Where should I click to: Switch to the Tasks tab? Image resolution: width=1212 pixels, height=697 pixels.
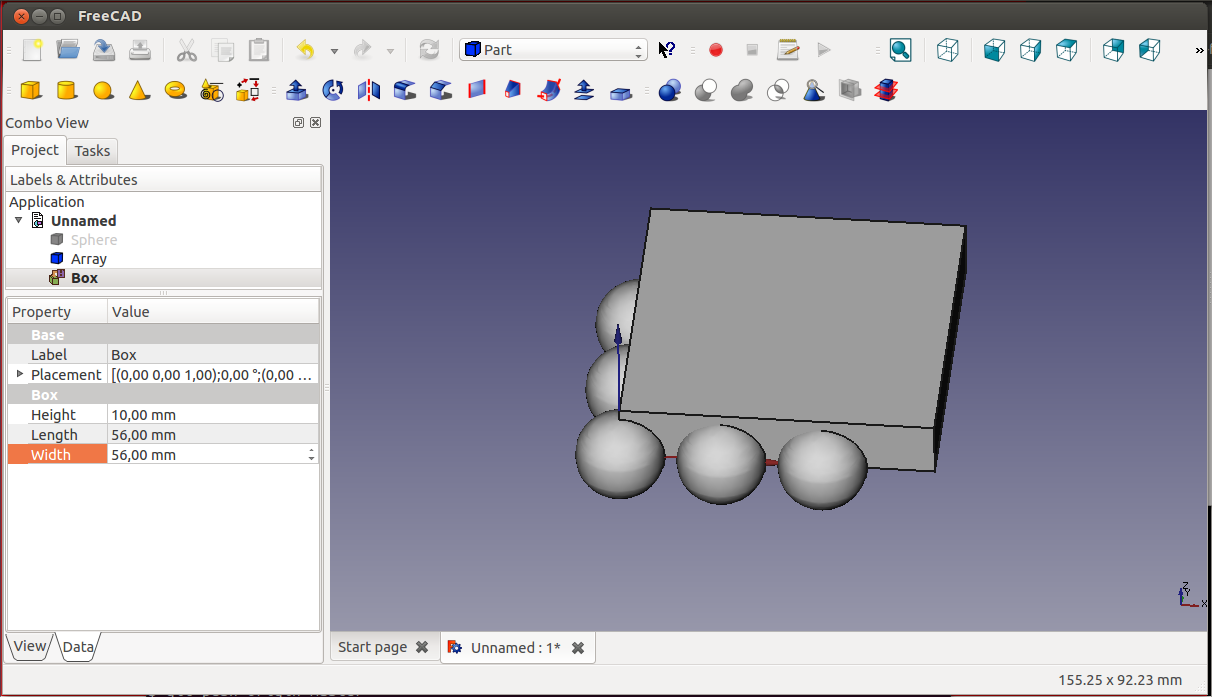(92, 151)
